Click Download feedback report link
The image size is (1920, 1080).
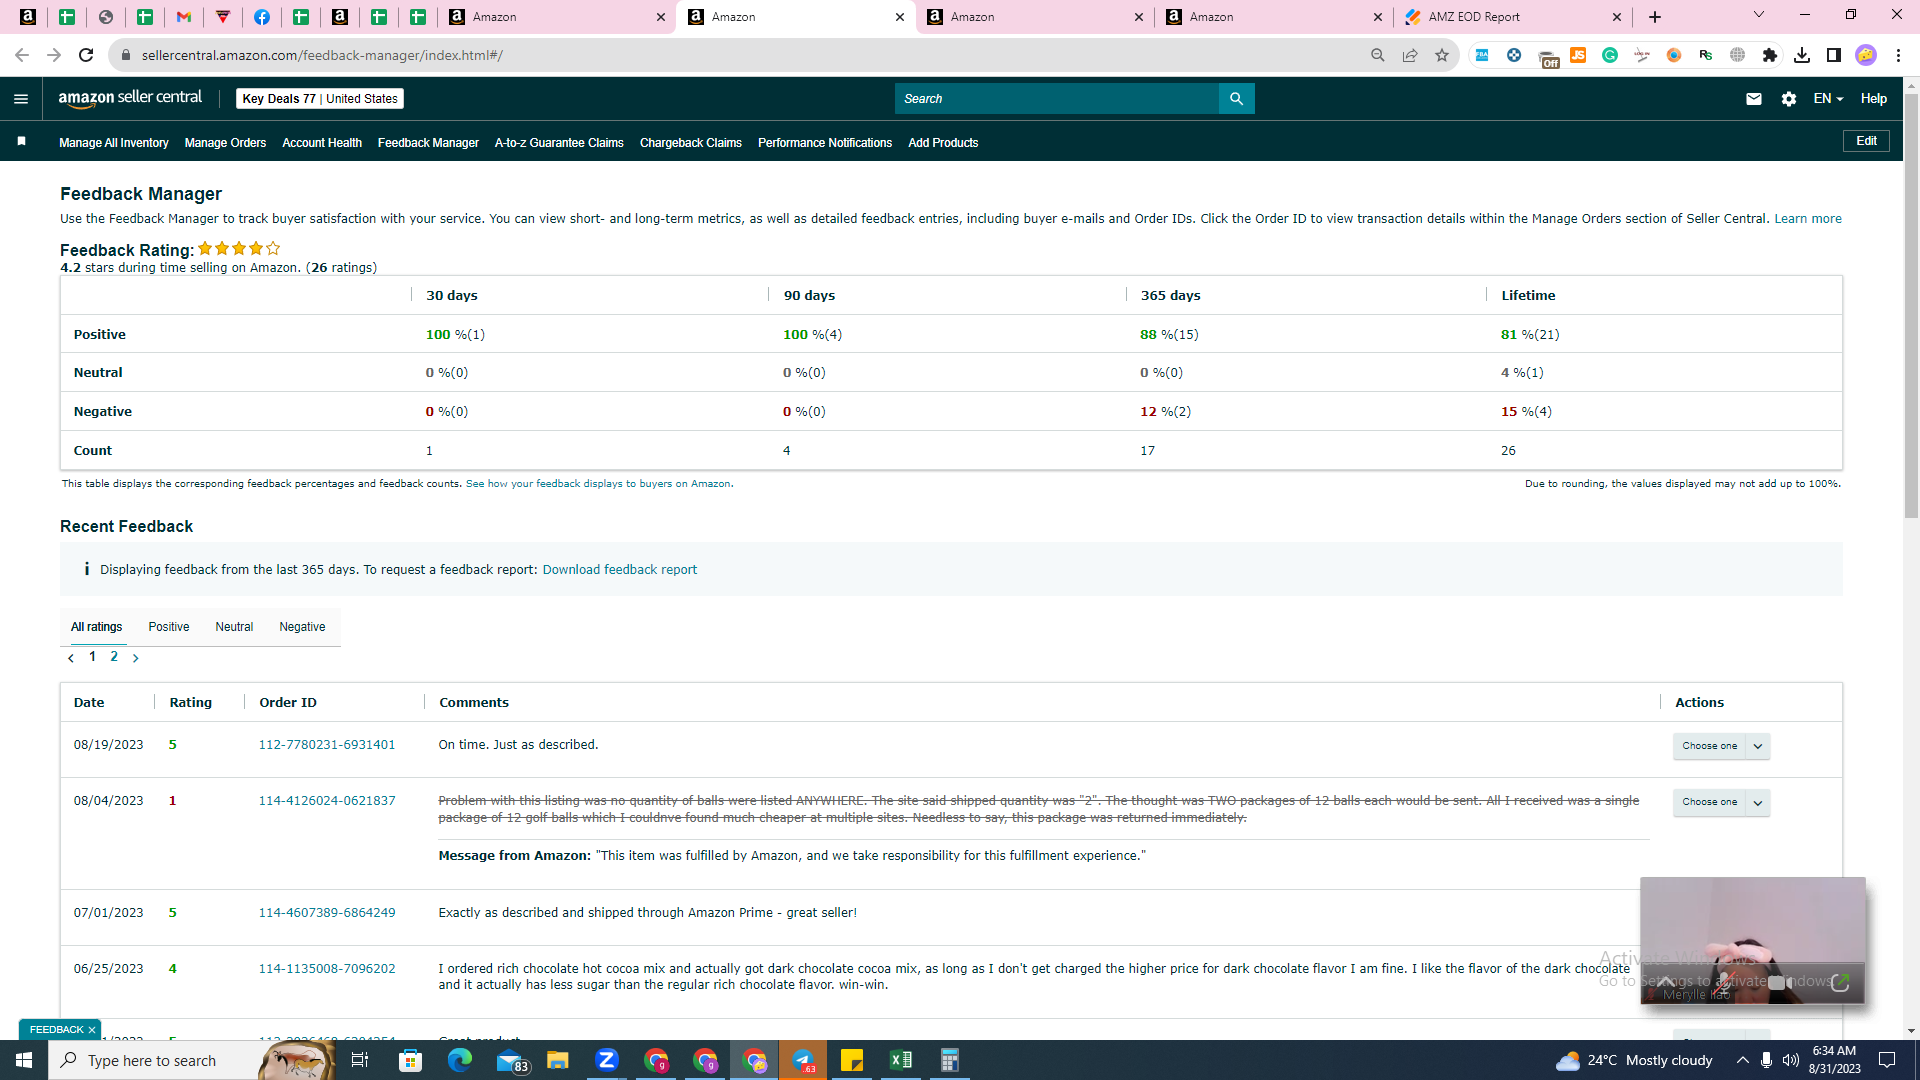620,570
